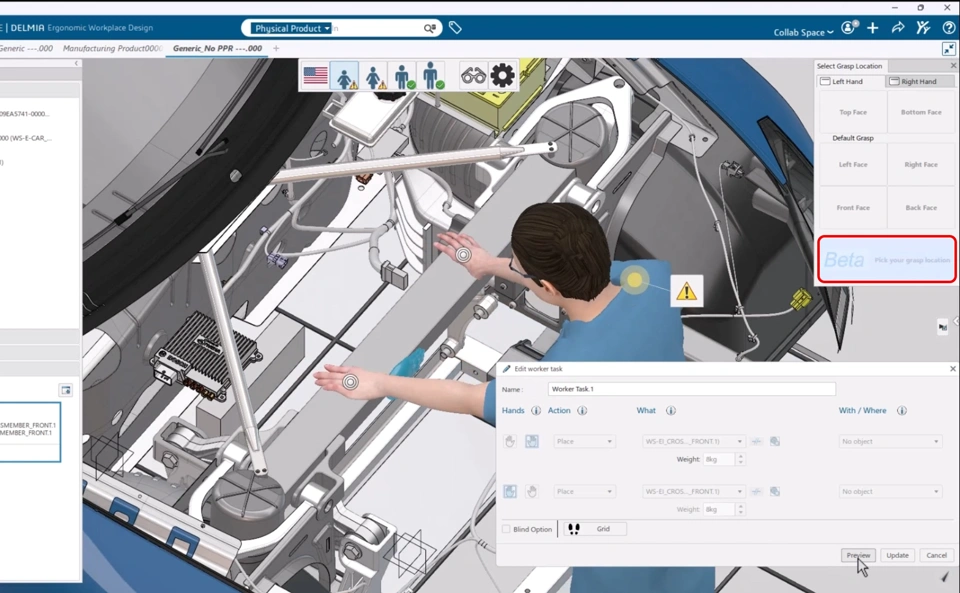Click the yellow warning triangle near the manikin's shoulder
The image size is (960, 593).
686,291
